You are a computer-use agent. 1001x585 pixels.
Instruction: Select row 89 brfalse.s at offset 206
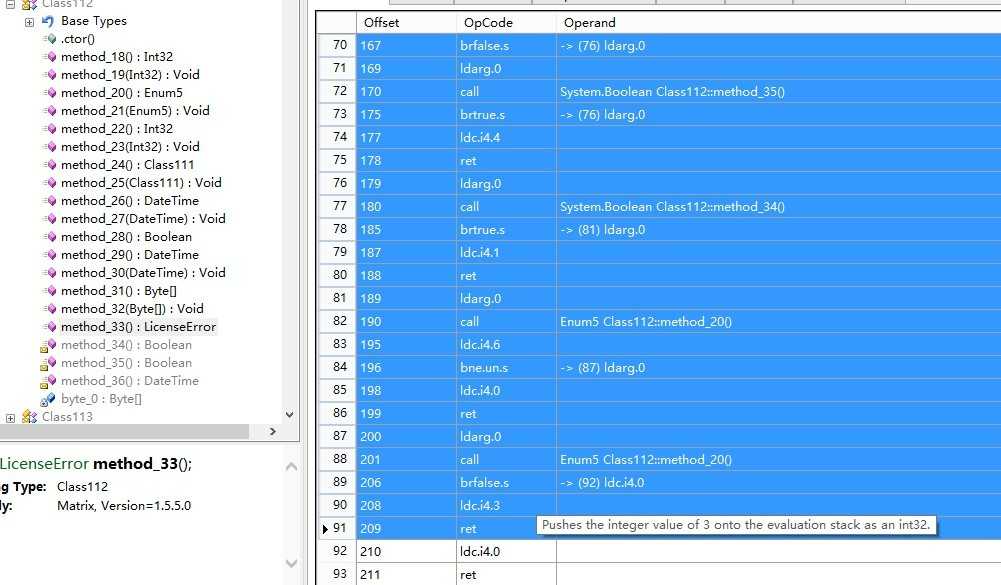pos(659,482)
